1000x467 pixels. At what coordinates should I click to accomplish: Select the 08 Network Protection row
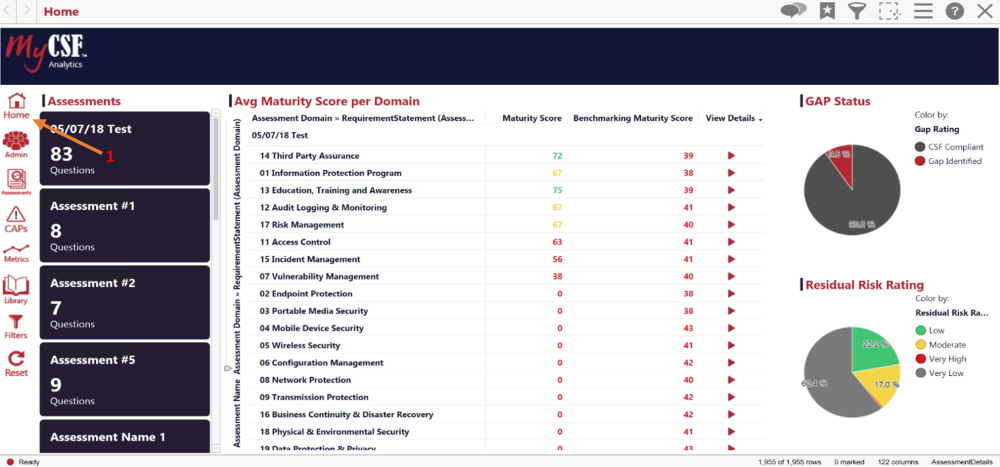pyautogui.click(x=507, y=380)
